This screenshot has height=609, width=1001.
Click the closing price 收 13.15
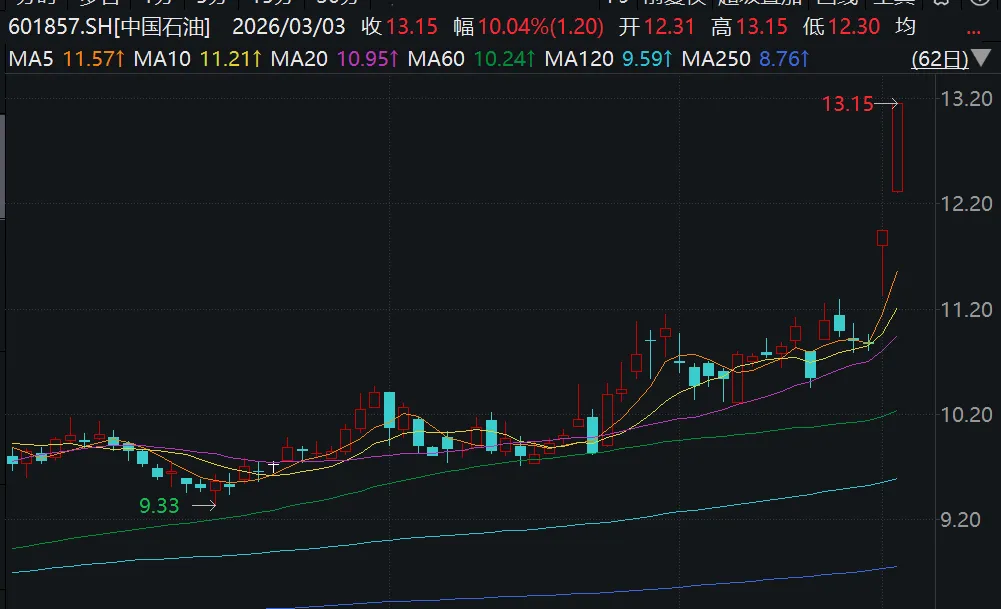click(x=400, y=27)
